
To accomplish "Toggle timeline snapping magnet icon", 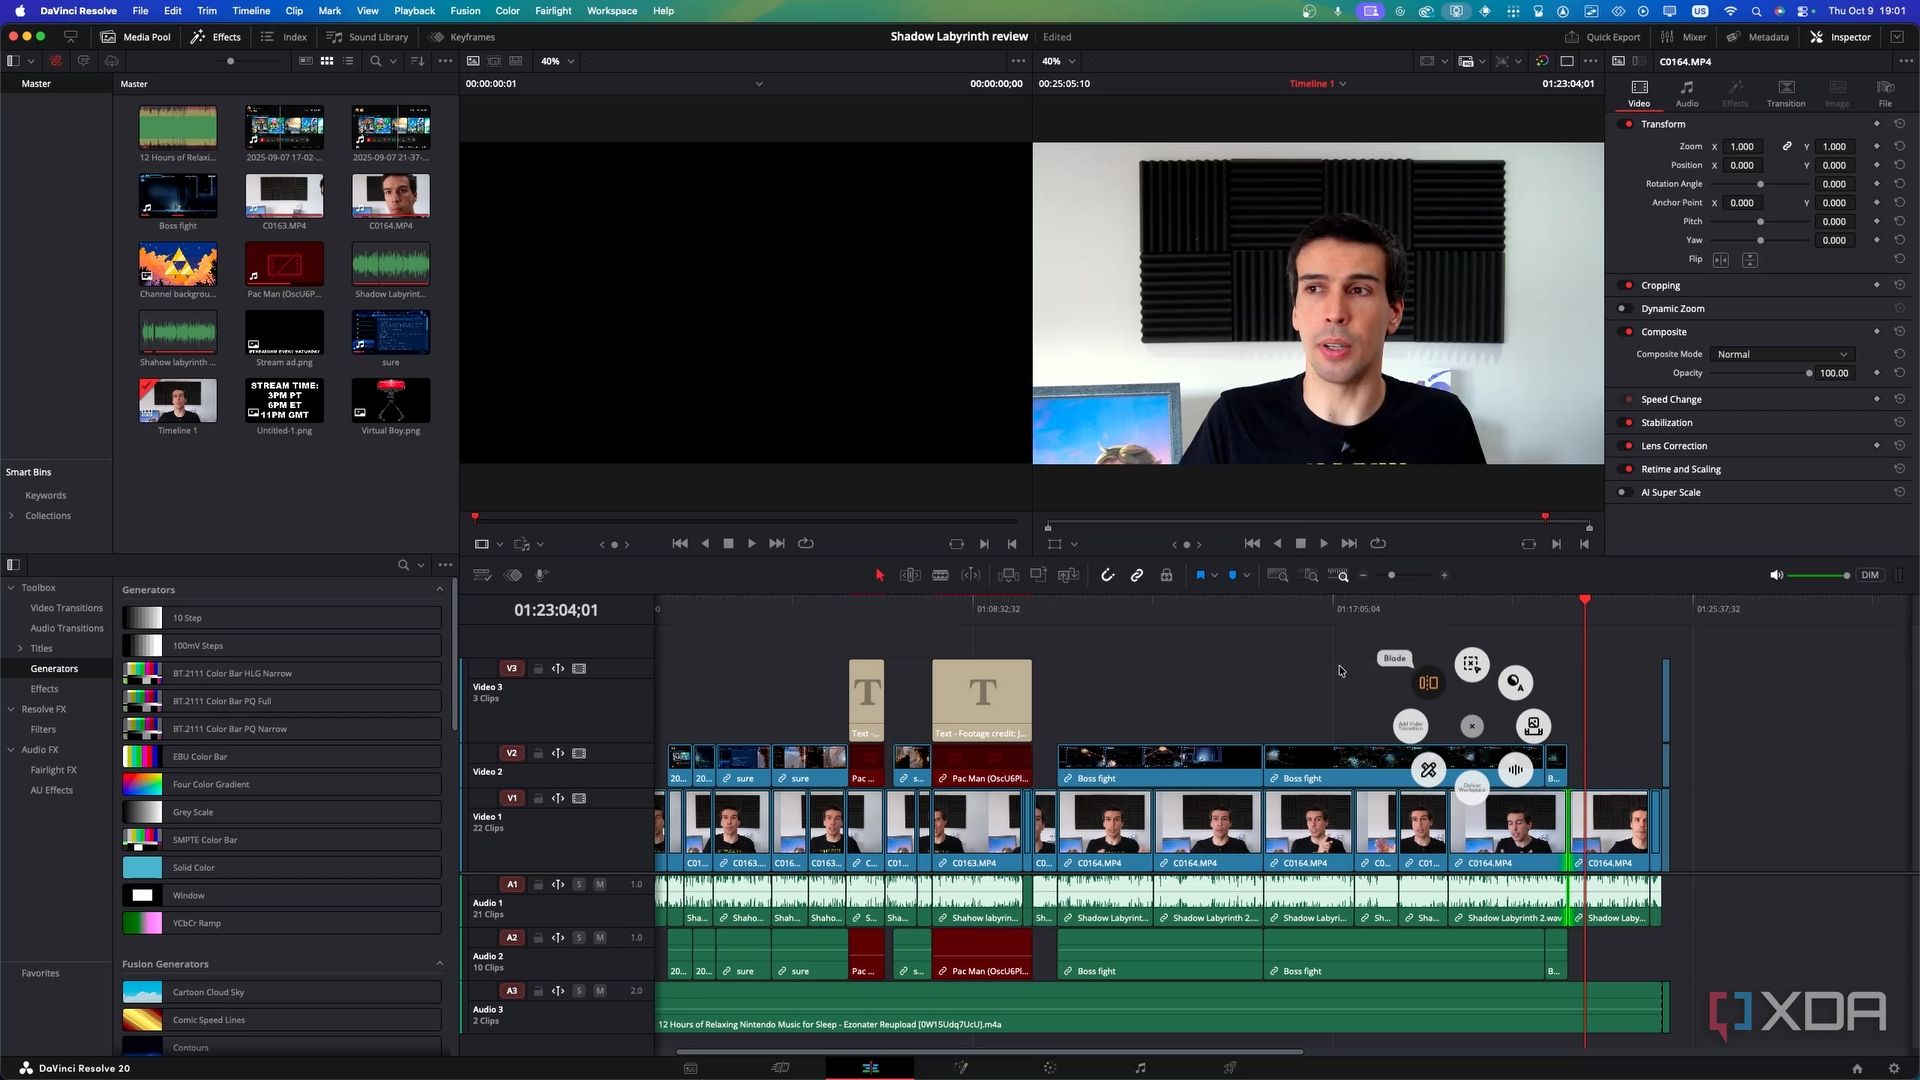I will (x=1107, y=575).
